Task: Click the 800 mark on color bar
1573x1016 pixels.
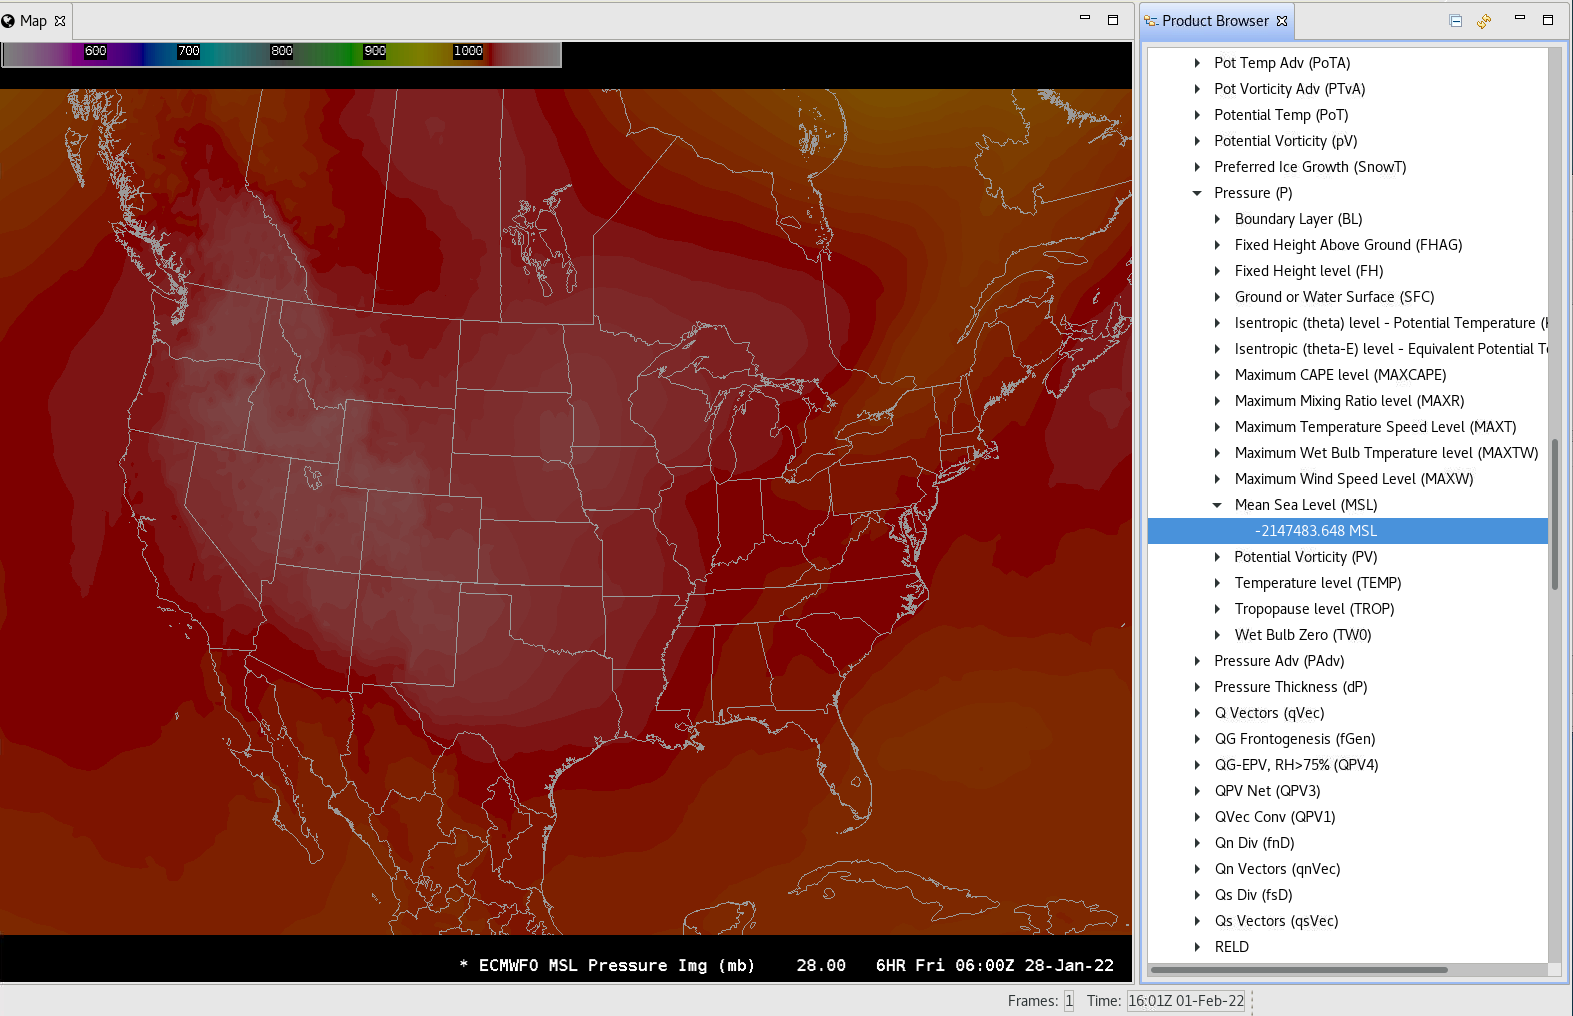Action: 282,51
